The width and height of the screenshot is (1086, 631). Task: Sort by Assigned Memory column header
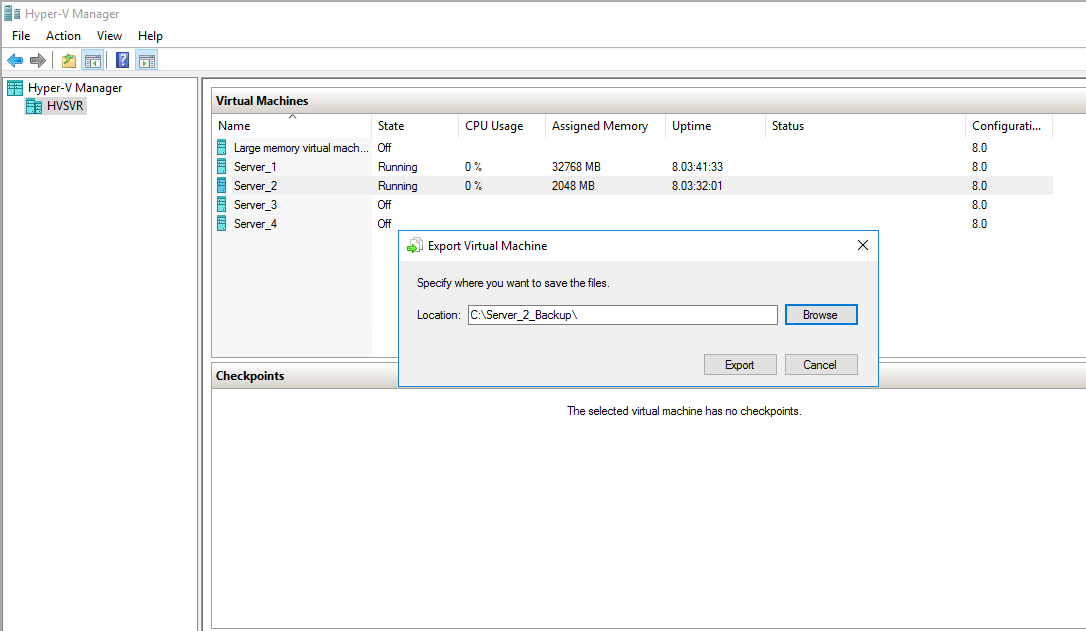coord(605,126)
